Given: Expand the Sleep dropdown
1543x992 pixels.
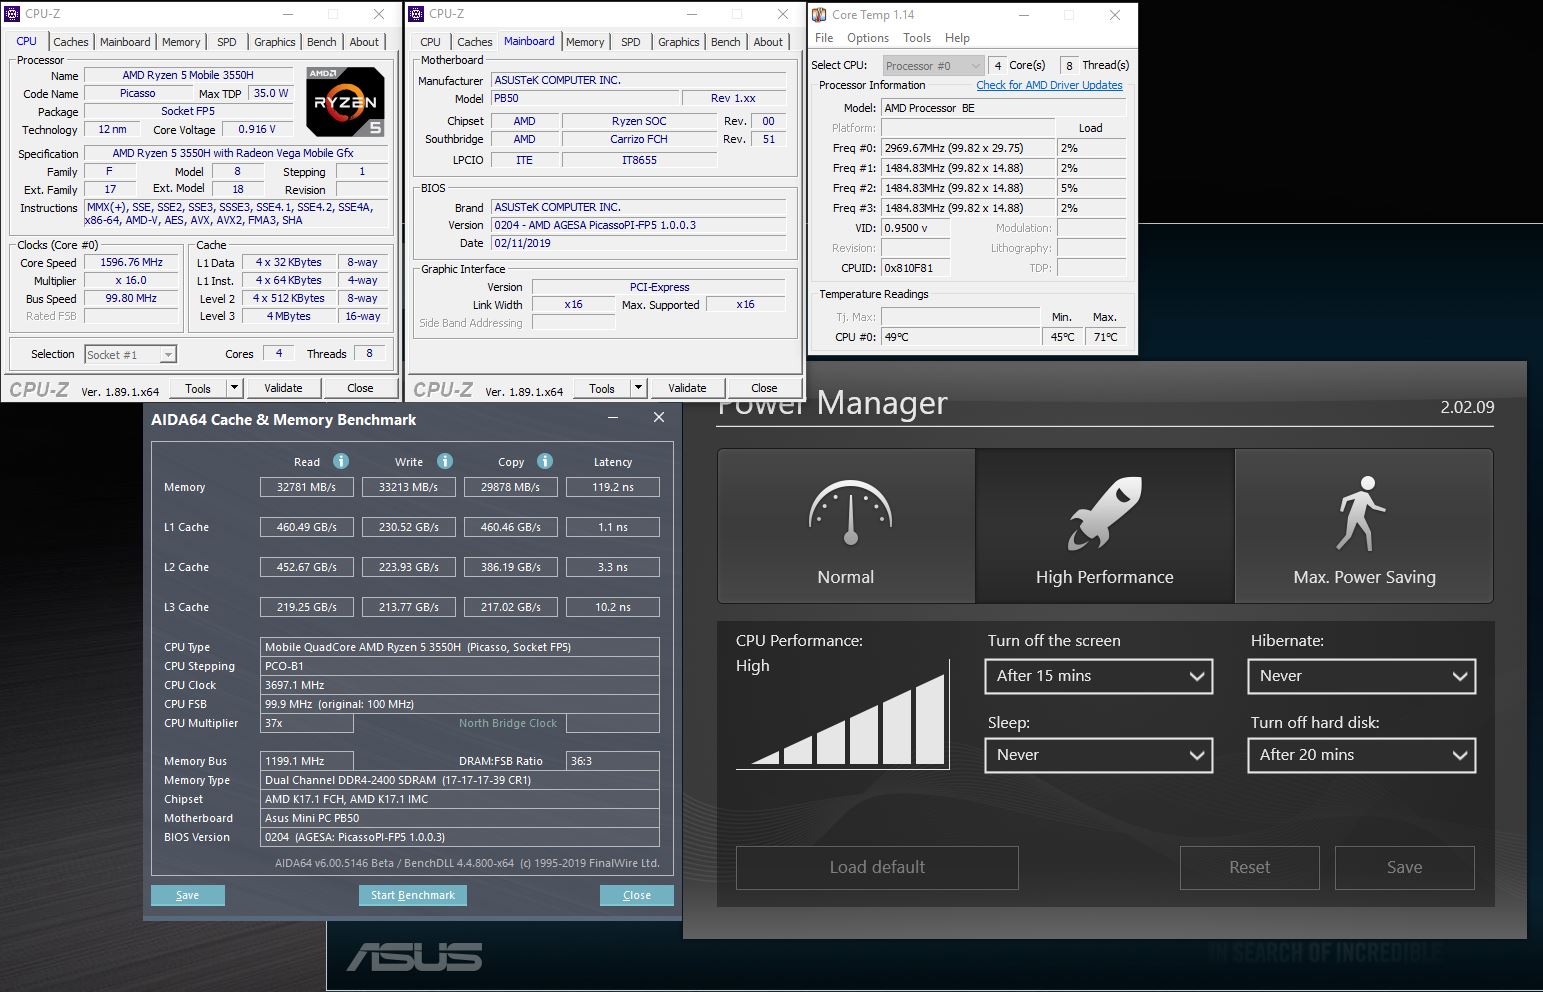Looking at the screenshot, I should (1098, 755).
